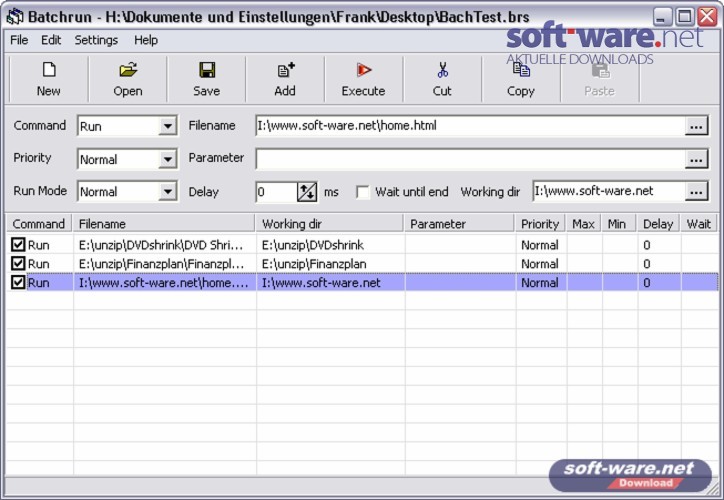
Task: Click the Paste toolbar icon
Action: tap(600, 70)
